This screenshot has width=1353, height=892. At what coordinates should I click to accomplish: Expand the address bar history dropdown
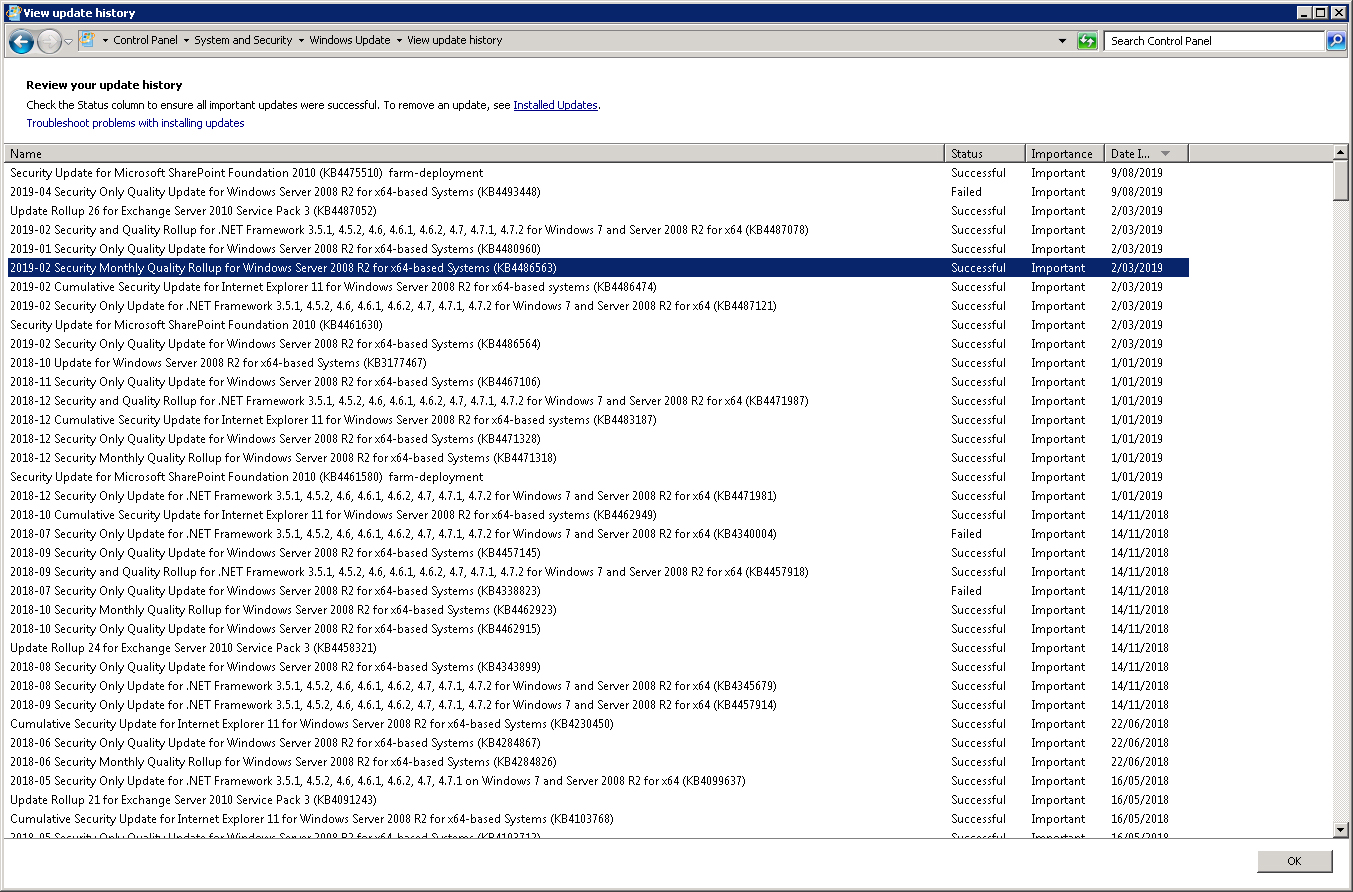click(1062, 41)
